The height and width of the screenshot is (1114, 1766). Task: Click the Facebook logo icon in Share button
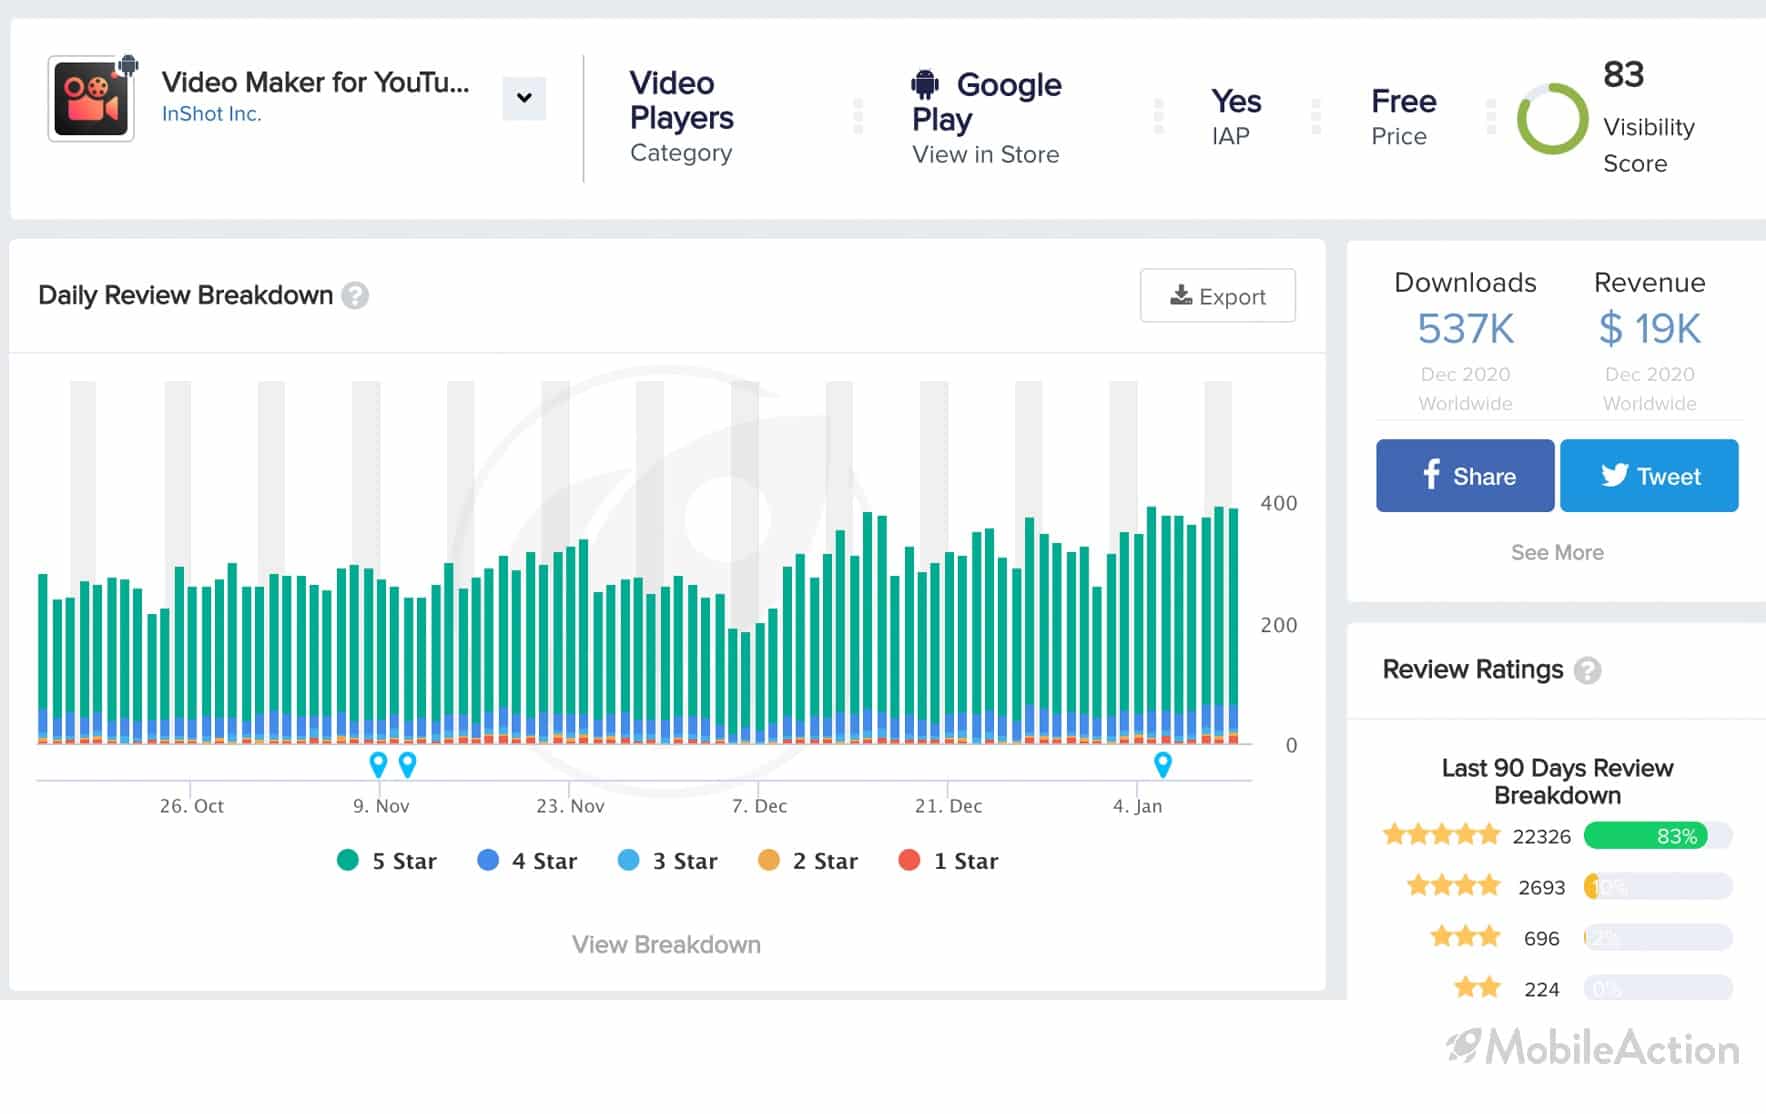[x=1431, y=475]
